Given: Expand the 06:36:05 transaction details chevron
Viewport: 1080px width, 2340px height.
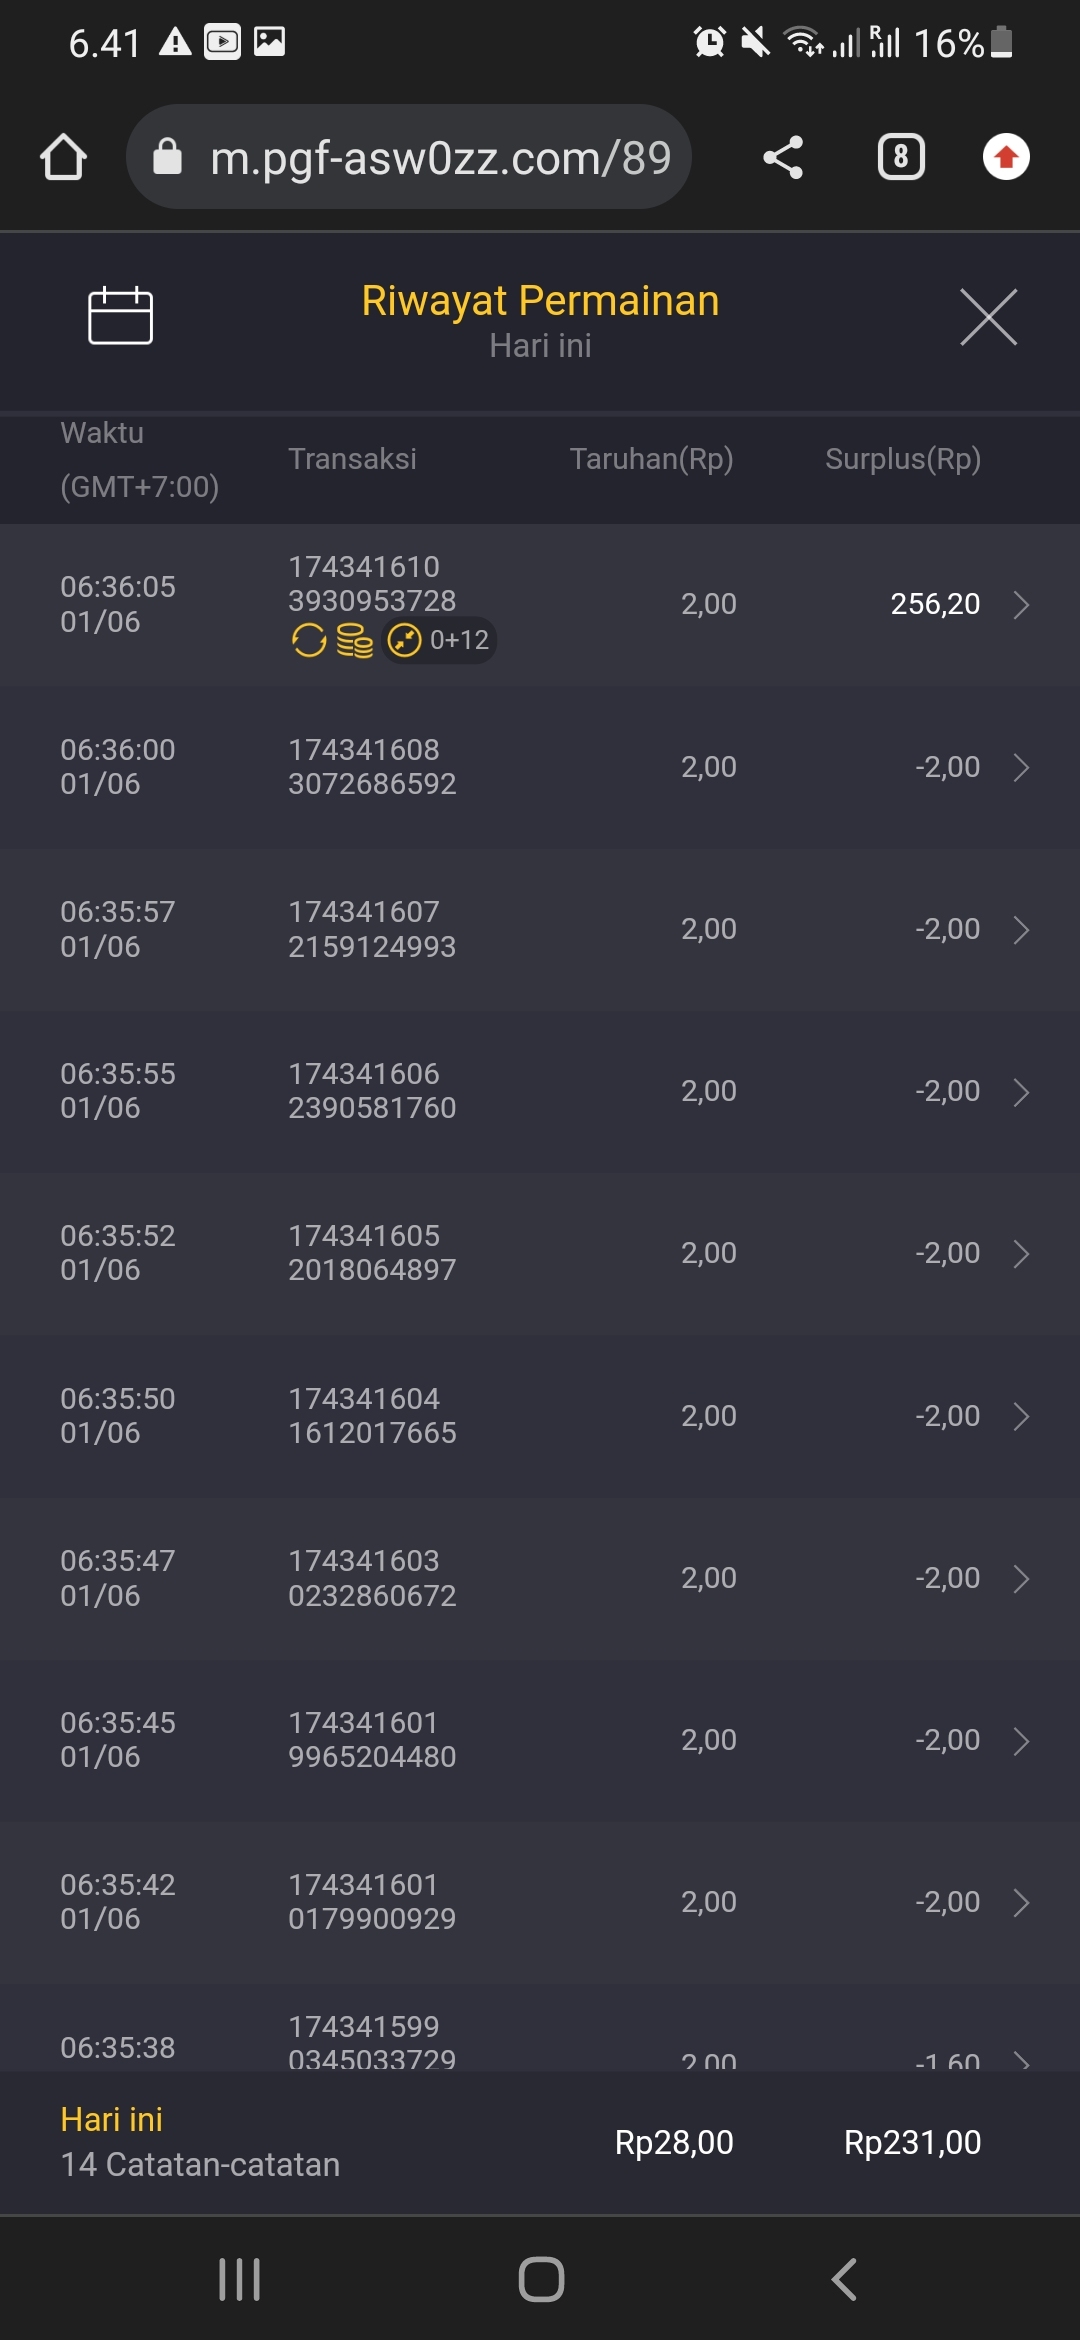Looking at the screenshot, I should tap(1021, 605).
